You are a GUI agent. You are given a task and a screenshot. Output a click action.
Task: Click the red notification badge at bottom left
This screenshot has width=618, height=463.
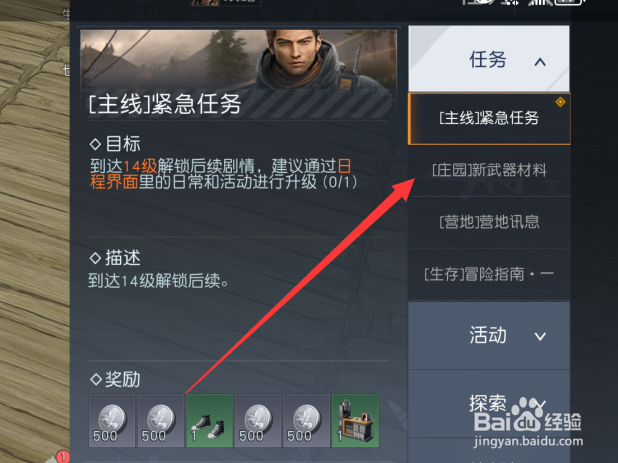point(63,457)
